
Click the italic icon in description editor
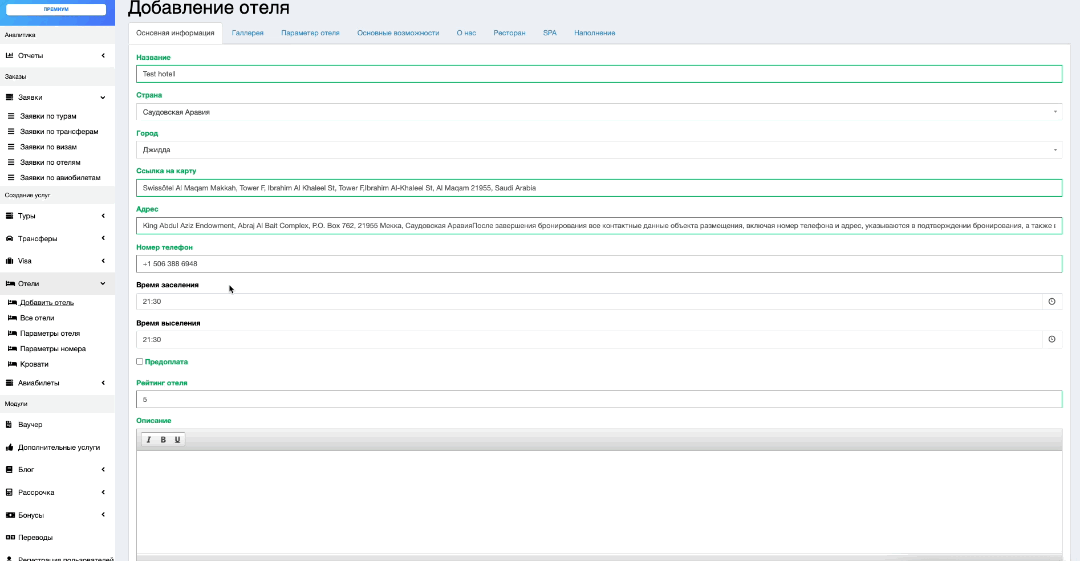pyautogui.click(x=149, y=439)
